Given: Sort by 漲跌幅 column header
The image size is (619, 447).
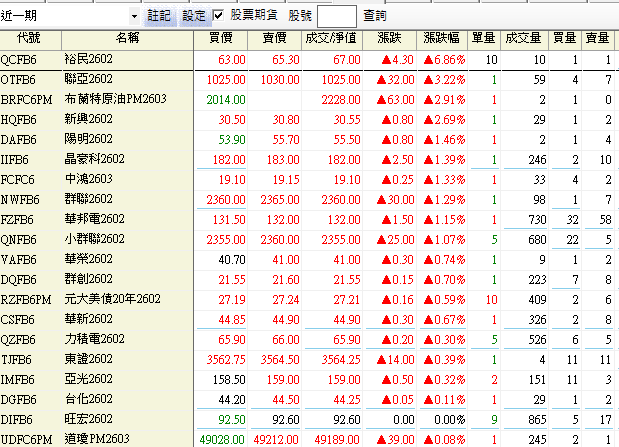Looking at the screenshot, I should coord(442,38).
